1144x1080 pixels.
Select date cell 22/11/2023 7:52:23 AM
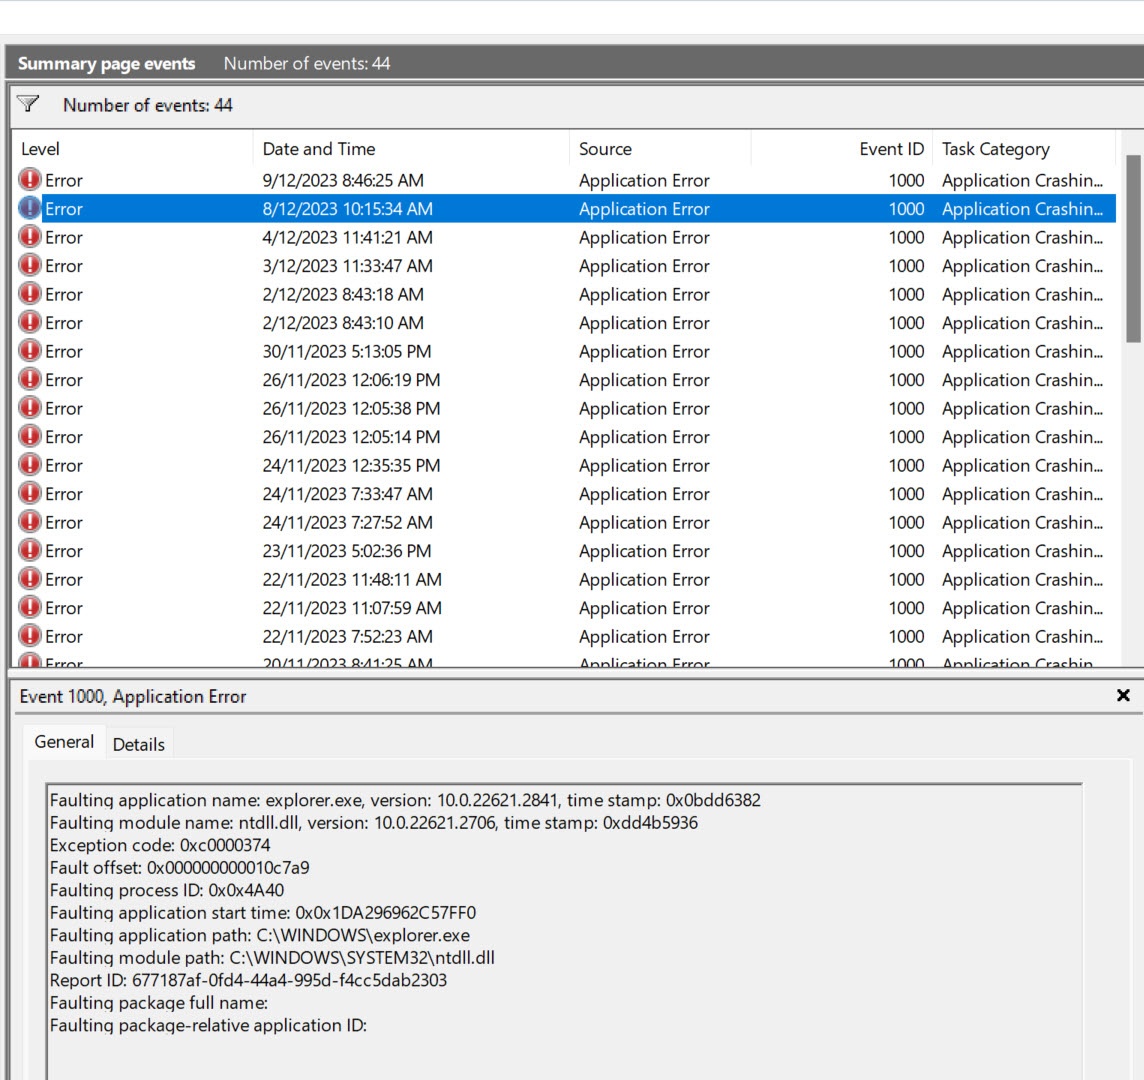pos(347,636)
